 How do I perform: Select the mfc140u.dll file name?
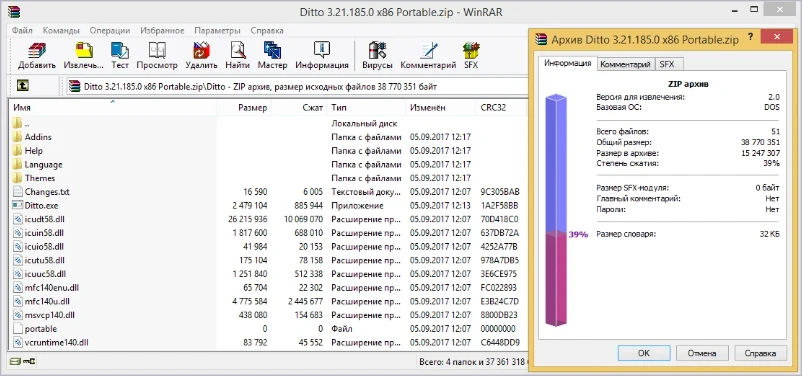[47, 301]
